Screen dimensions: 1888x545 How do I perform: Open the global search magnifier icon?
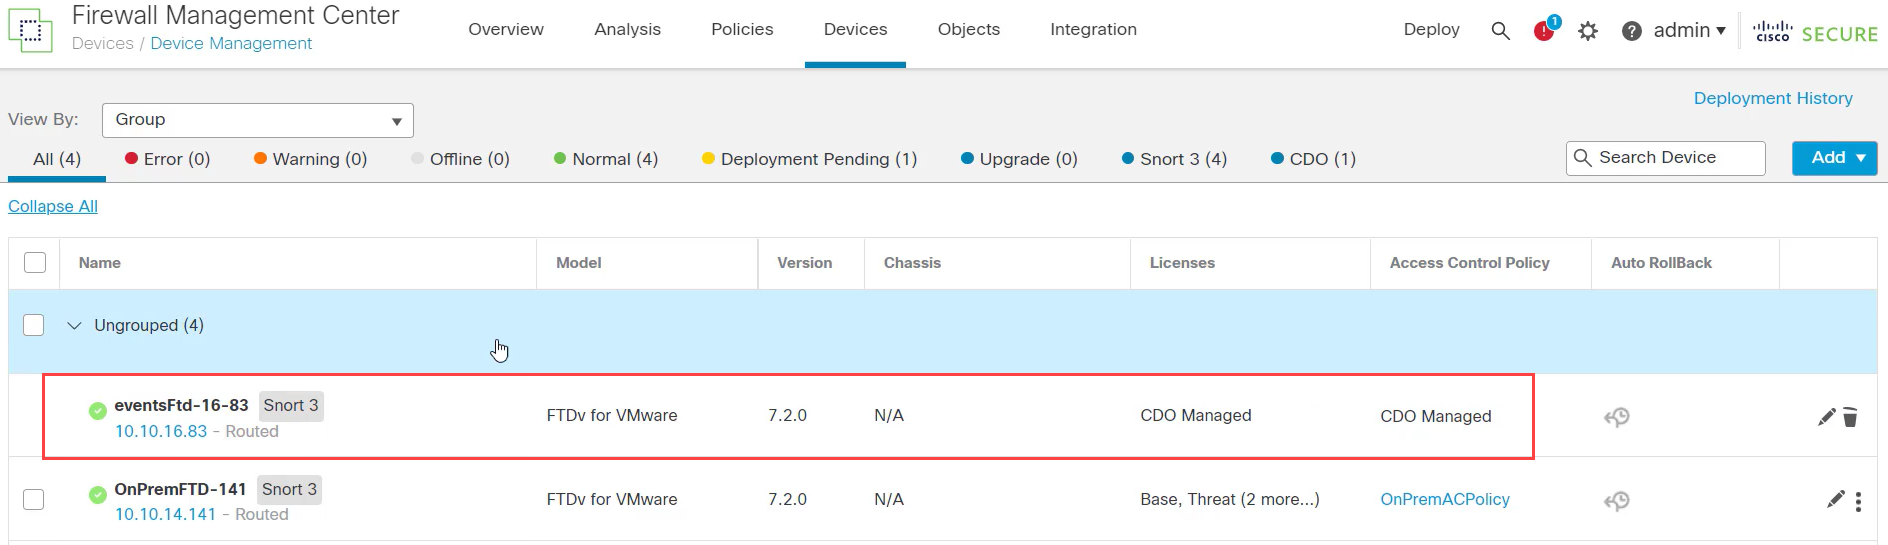click(1500, 31)
